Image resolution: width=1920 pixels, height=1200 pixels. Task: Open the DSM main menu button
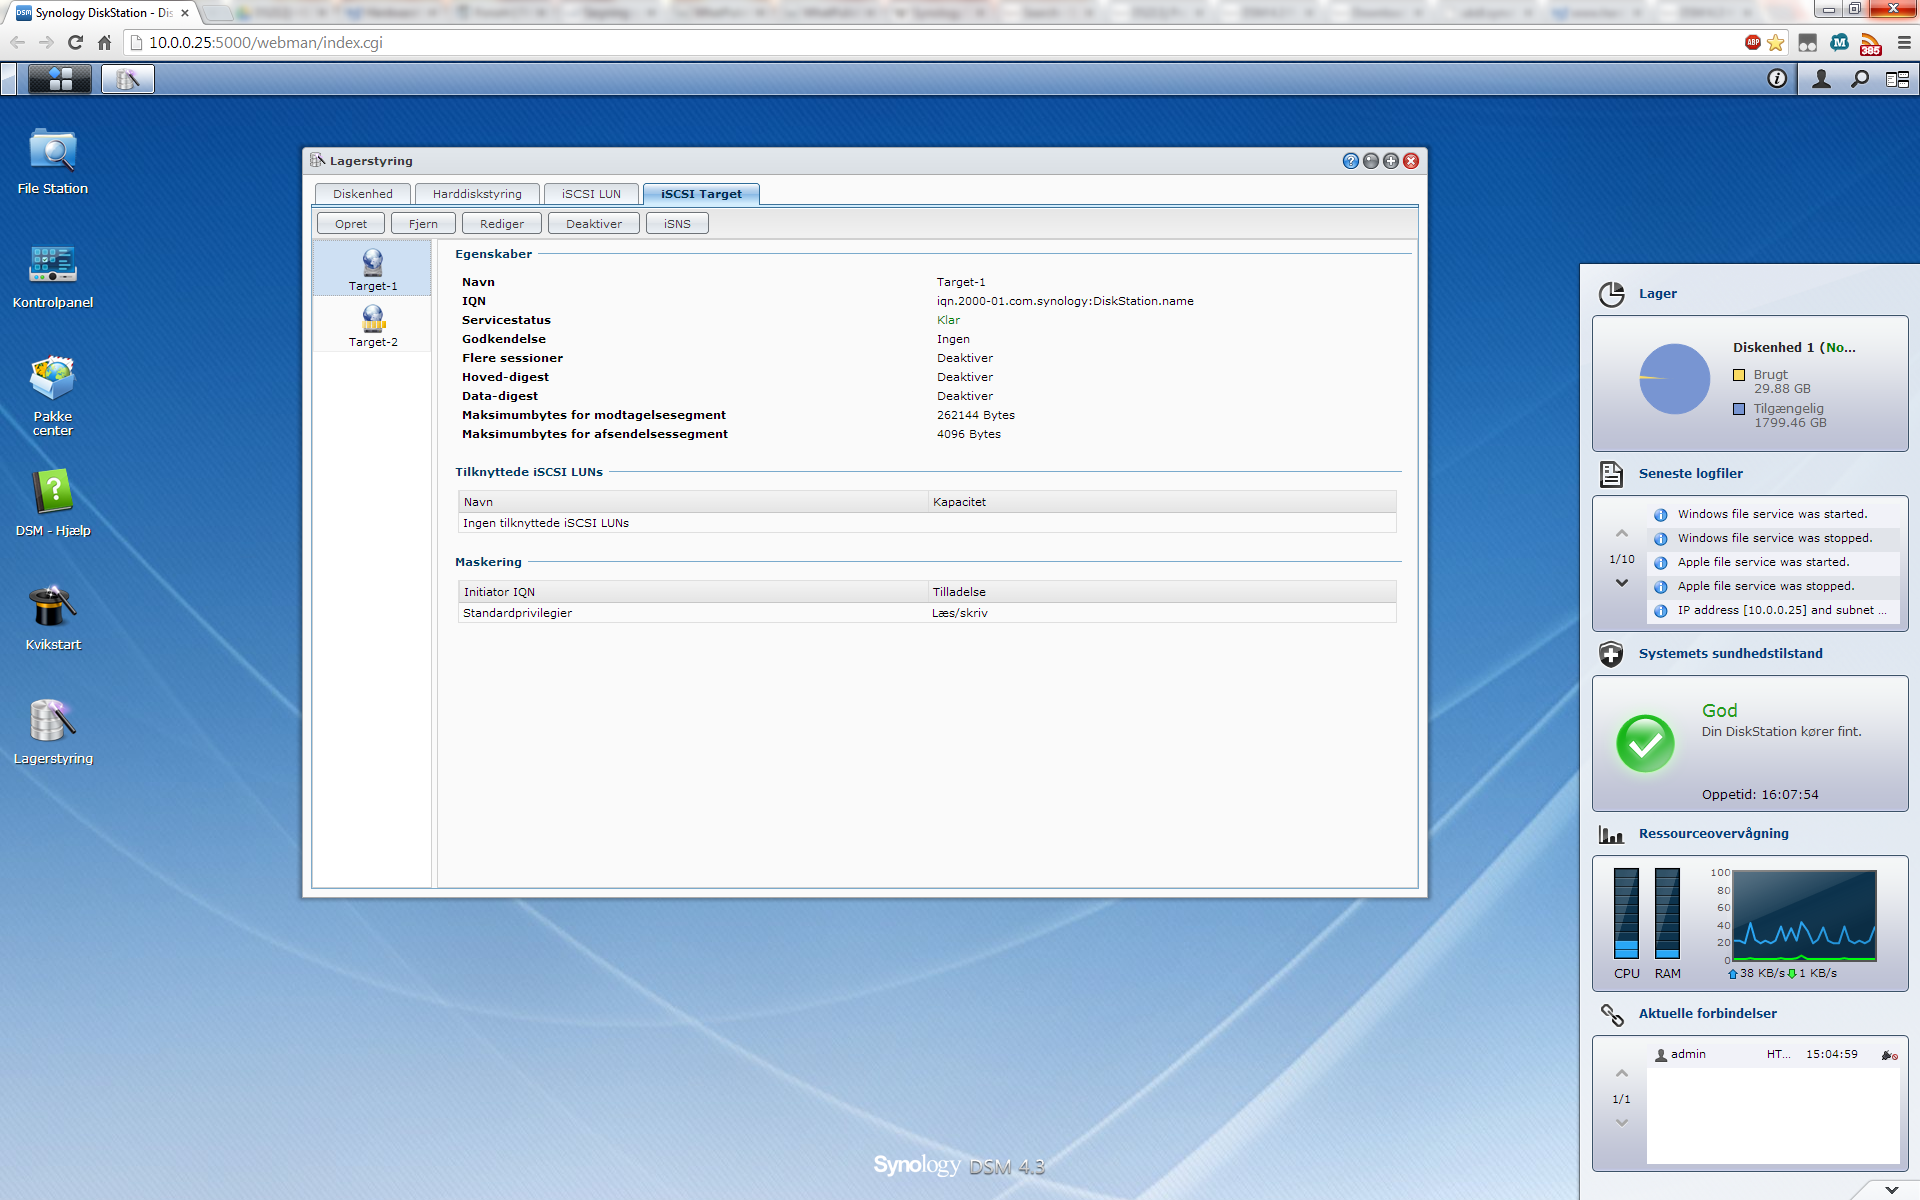(60, 79)
